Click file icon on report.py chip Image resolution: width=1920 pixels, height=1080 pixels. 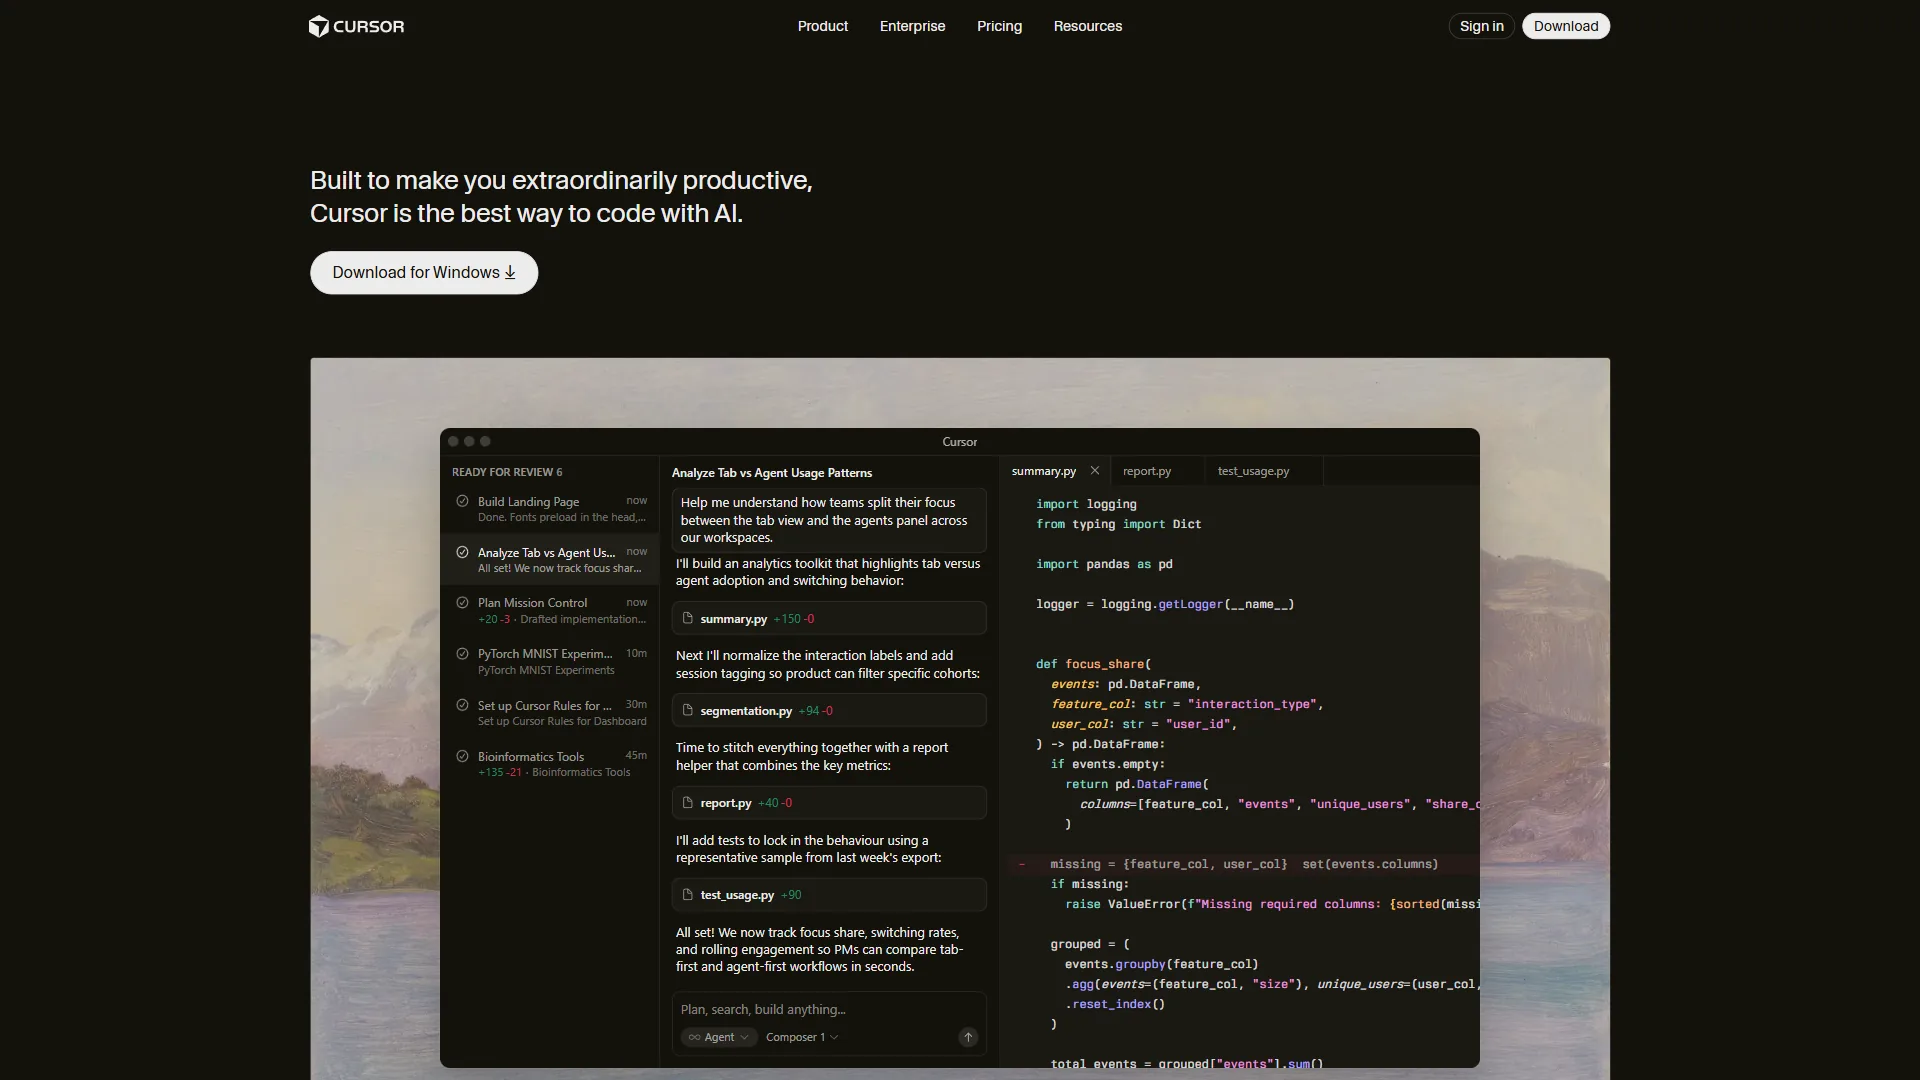687,802
